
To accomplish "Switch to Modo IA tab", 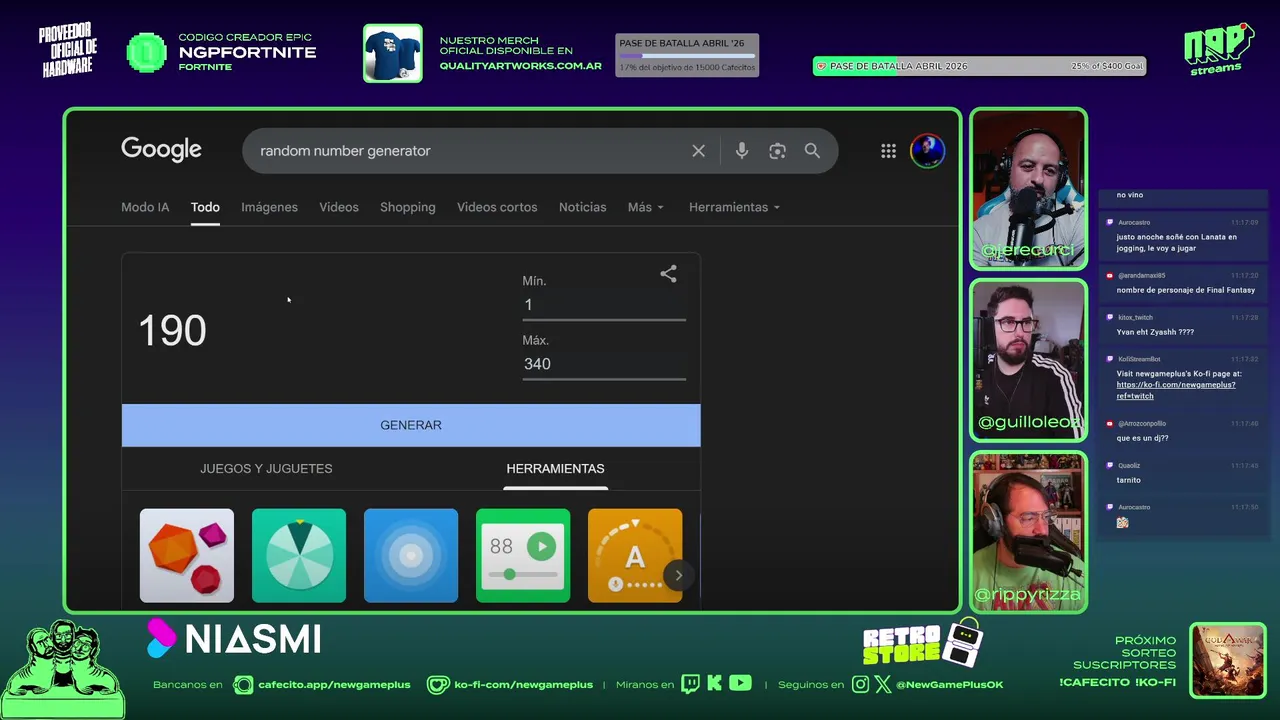I will click(145, 207).
